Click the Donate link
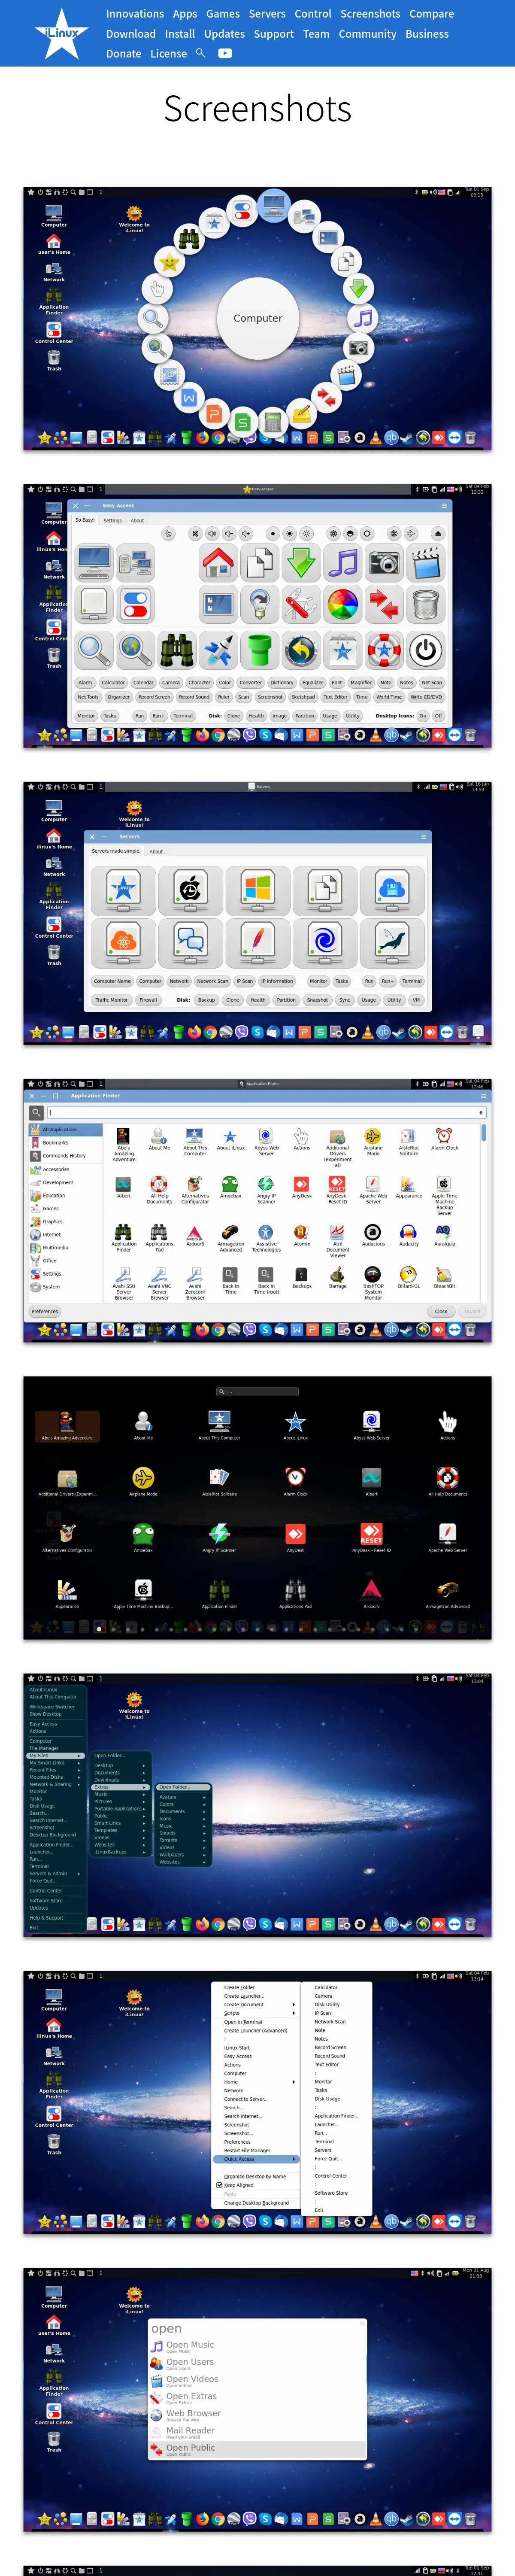The image size is (515, 2576). (x=124, y=54)
